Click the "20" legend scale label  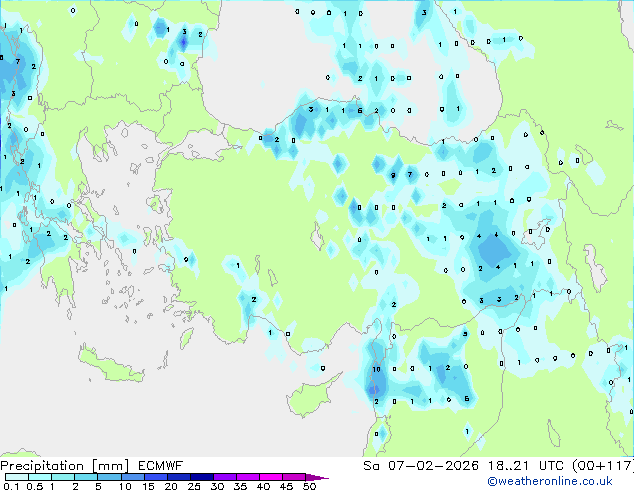pyautogui.click(x=171, y=486)
